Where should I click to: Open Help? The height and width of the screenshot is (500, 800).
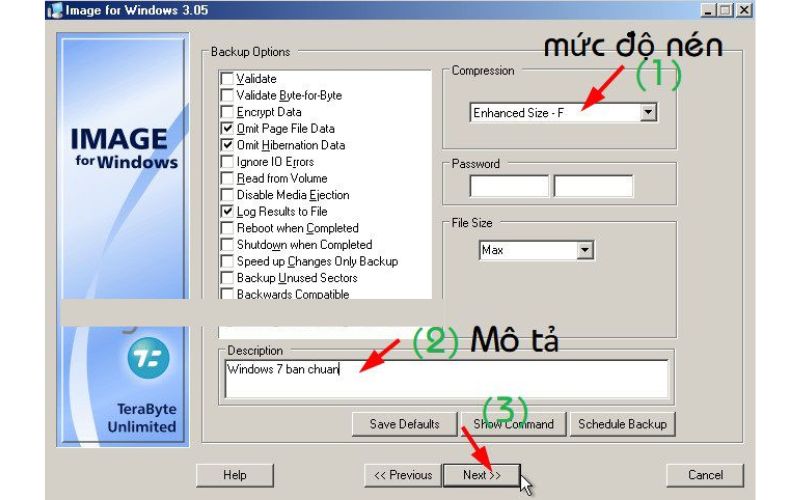[235, 475]
